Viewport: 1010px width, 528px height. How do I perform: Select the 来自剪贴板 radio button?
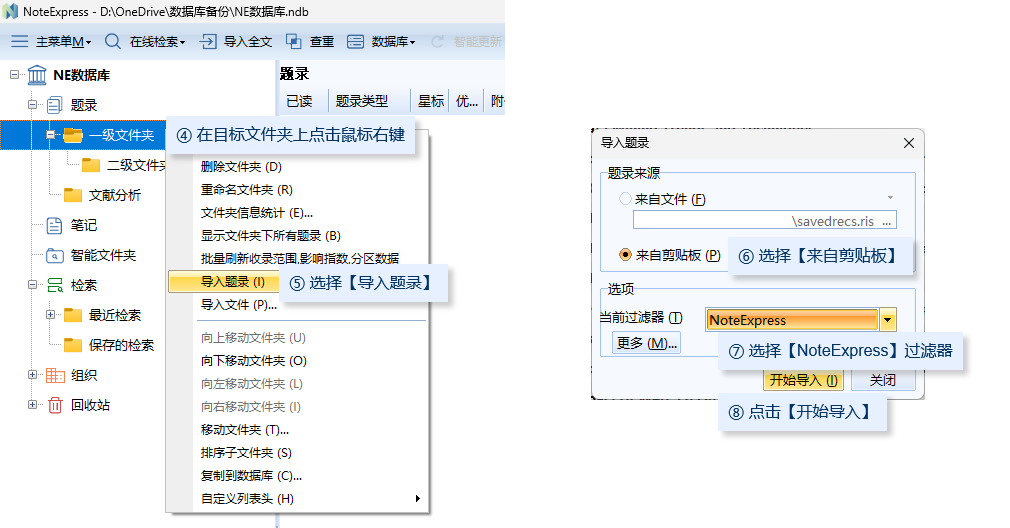pos(625,254)
